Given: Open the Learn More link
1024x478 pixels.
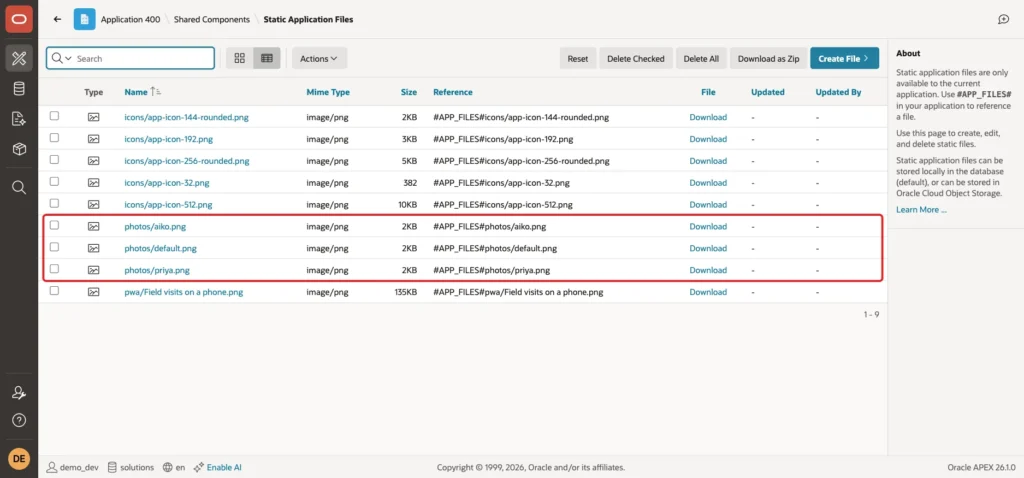Looking at the screenshot, I should tap(921, 210).
